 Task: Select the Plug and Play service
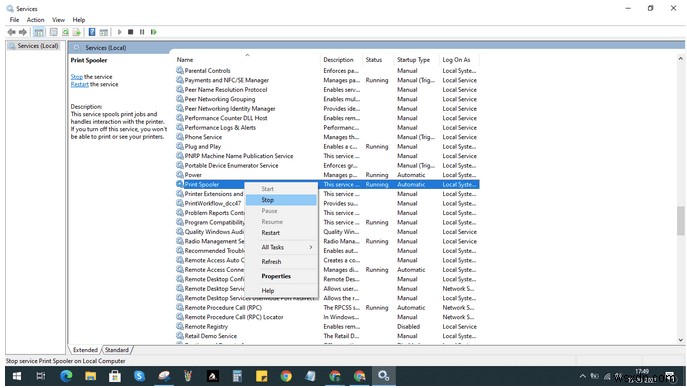[x=327, y=147]
